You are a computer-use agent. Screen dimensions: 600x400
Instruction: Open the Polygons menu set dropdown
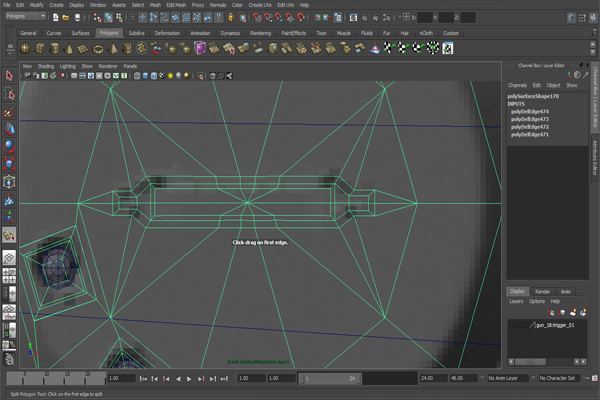(26, 16)
